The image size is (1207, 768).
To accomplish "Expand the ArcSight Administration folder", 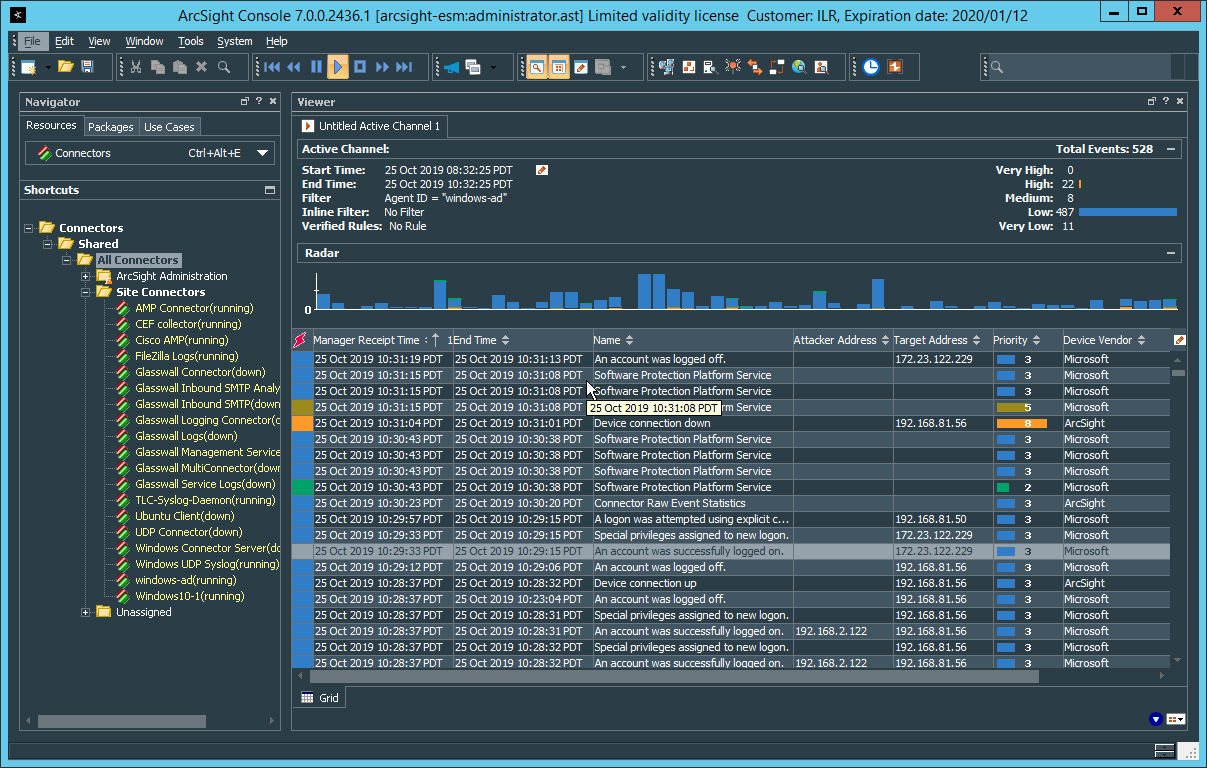I will 86,276.
